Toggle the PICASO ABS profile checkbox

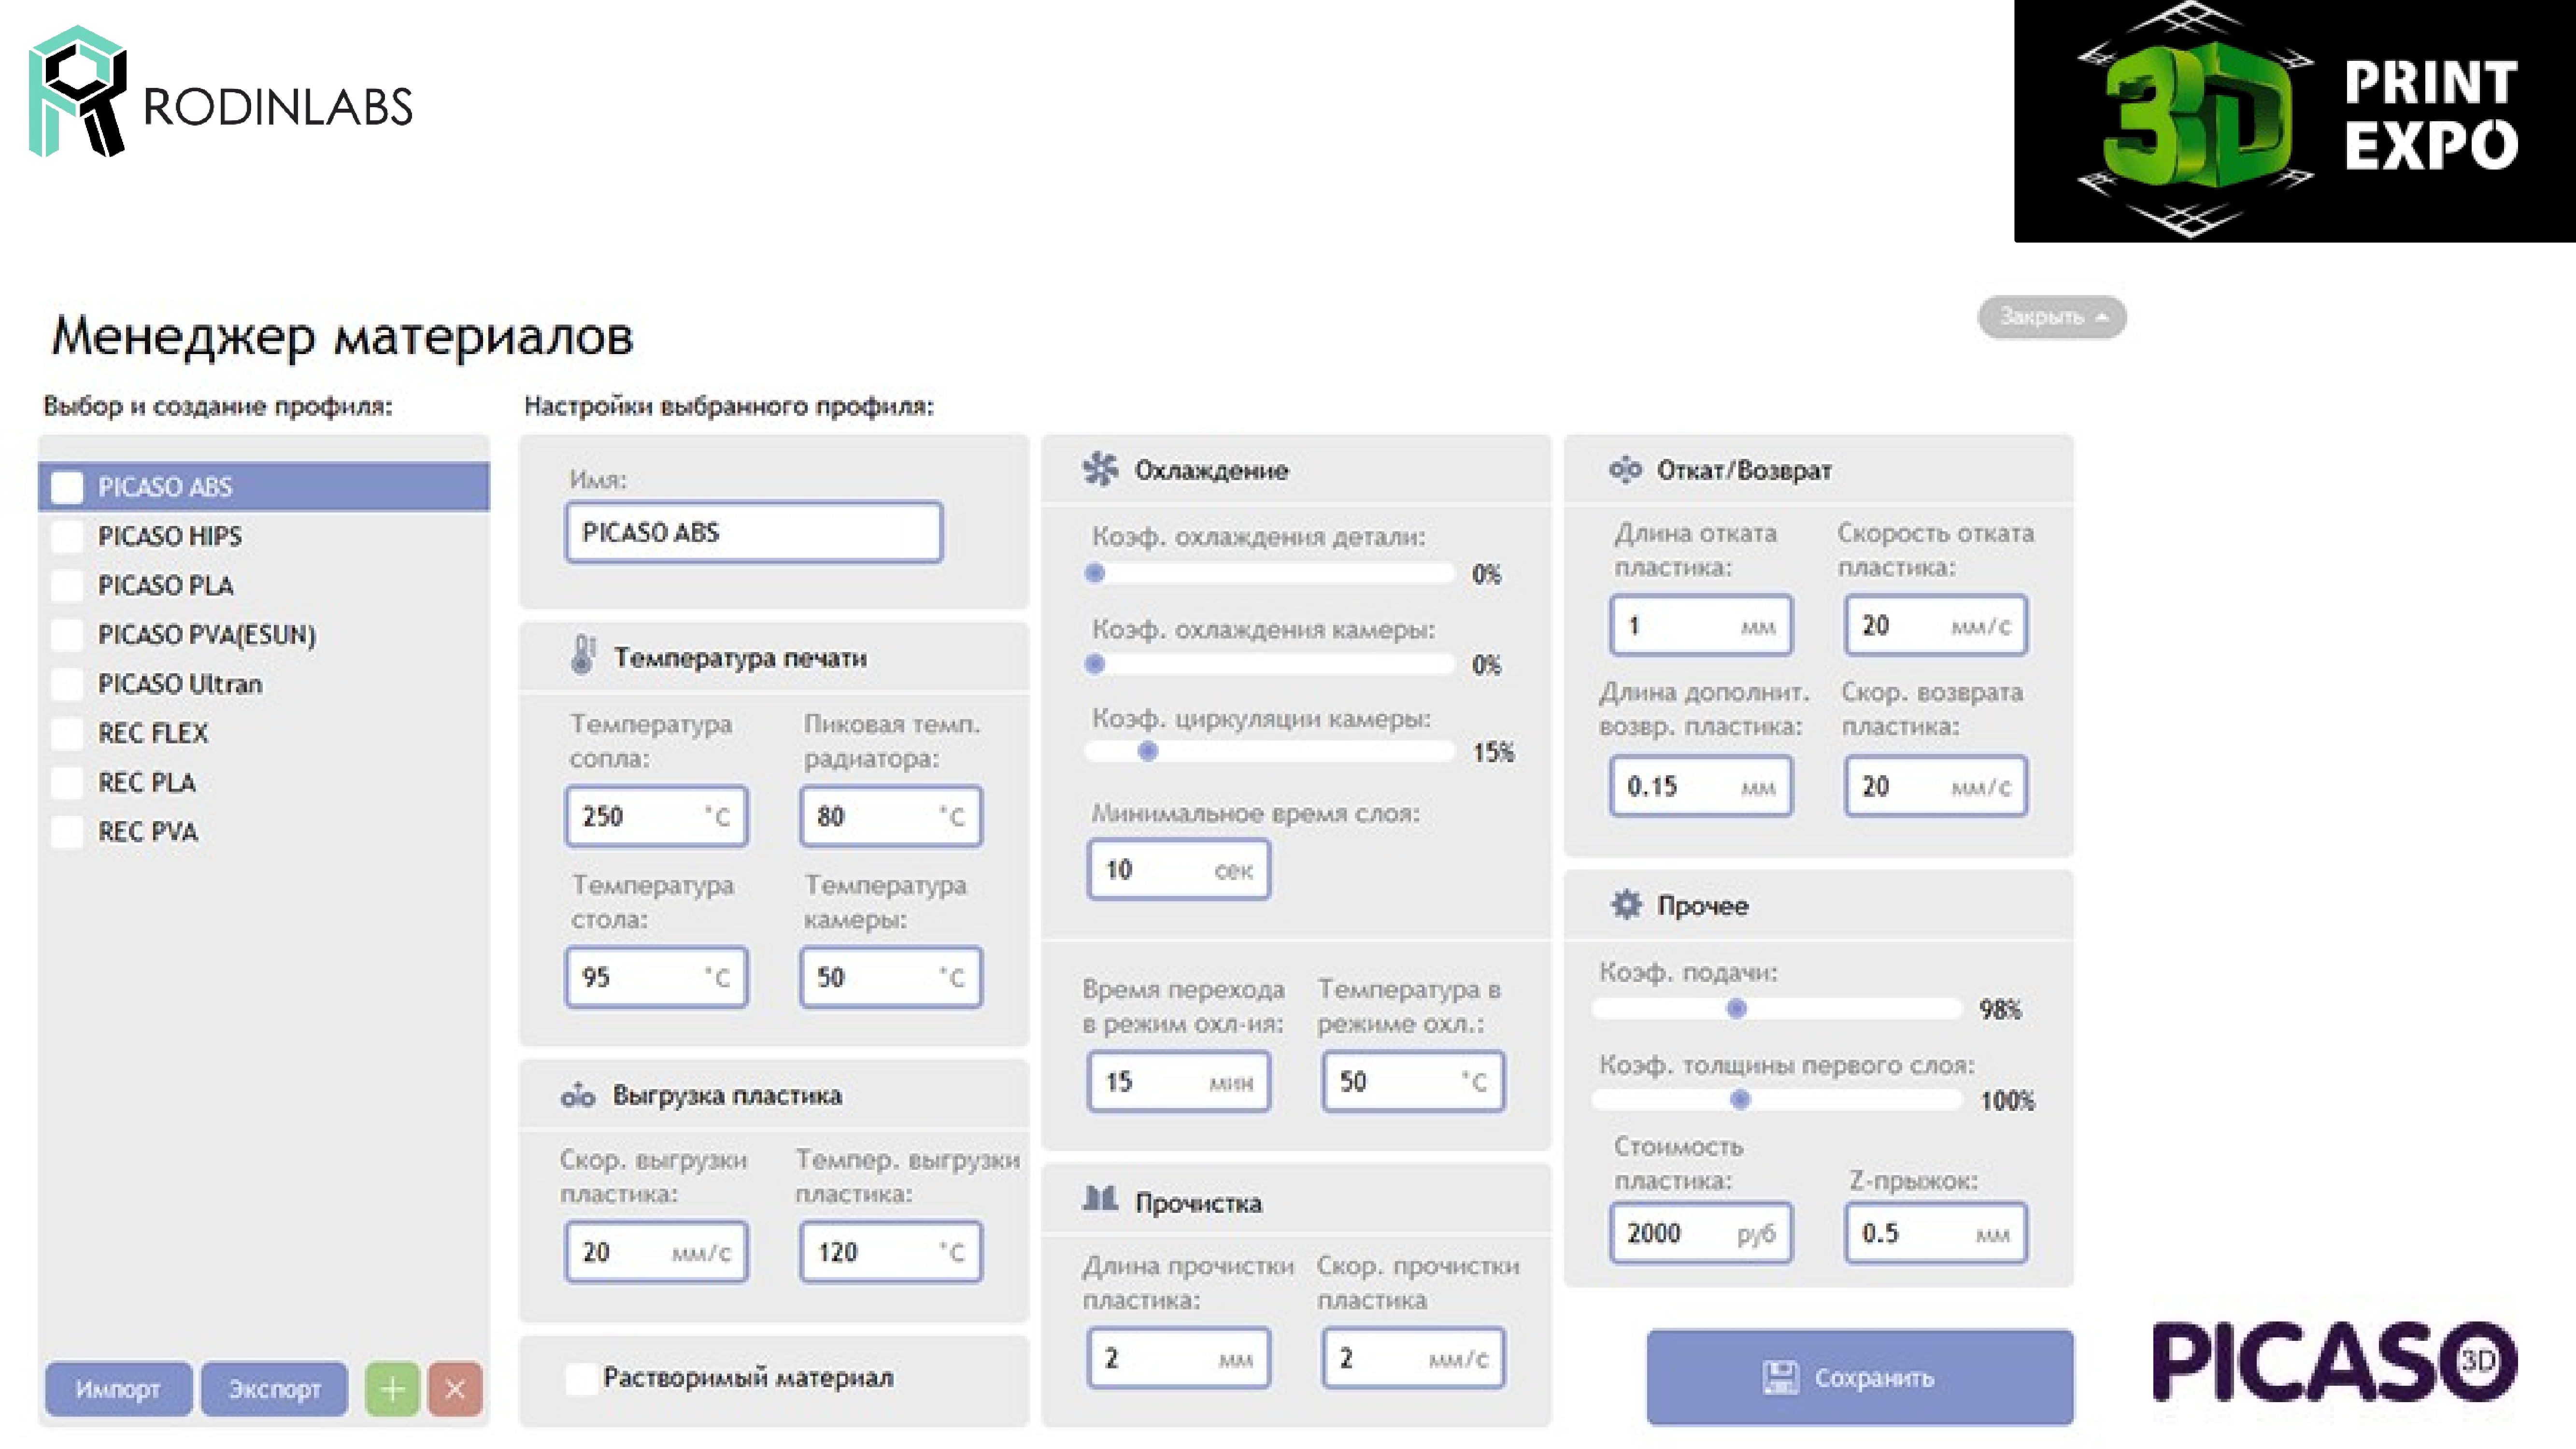67,487
